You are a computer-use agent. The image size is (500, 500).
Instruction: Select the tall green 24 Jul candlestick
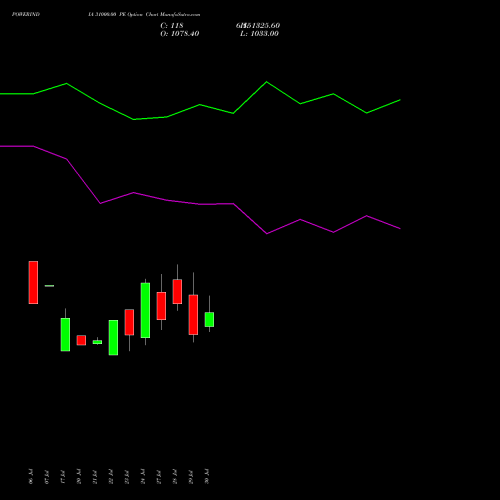[145, 310]
